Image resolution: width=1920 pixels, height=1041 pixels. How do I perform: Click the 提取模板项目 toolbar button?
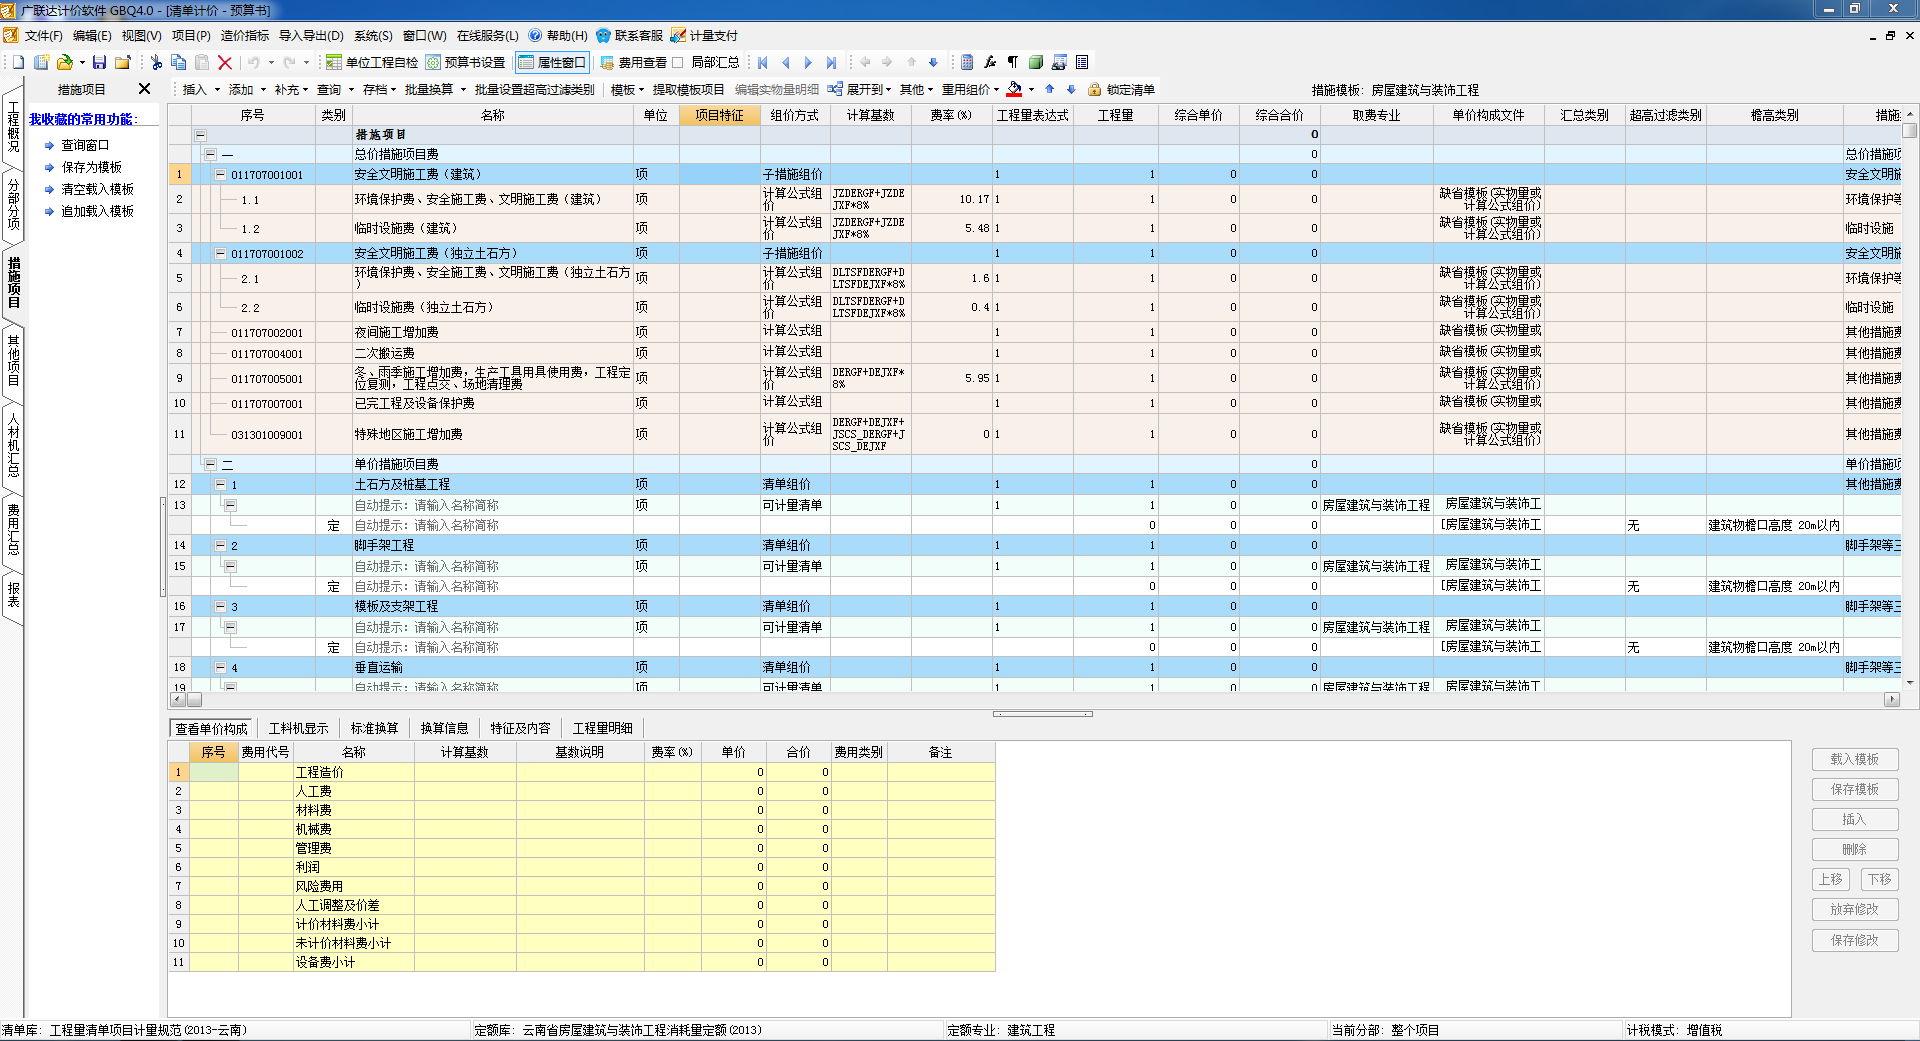[x=688, y=89]
